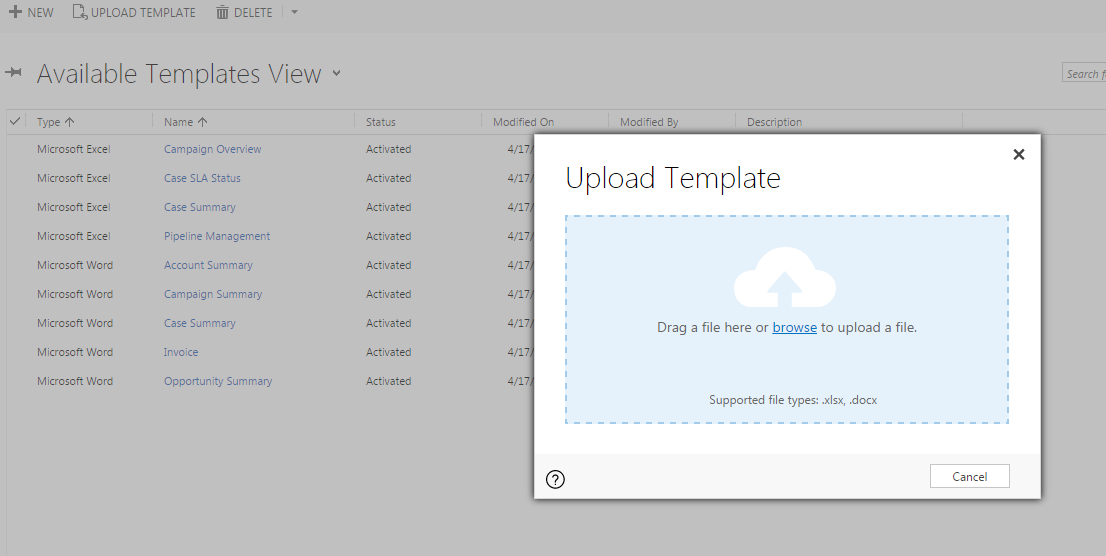
Task: Click the help question mark icon
Action: pos(555,479)
